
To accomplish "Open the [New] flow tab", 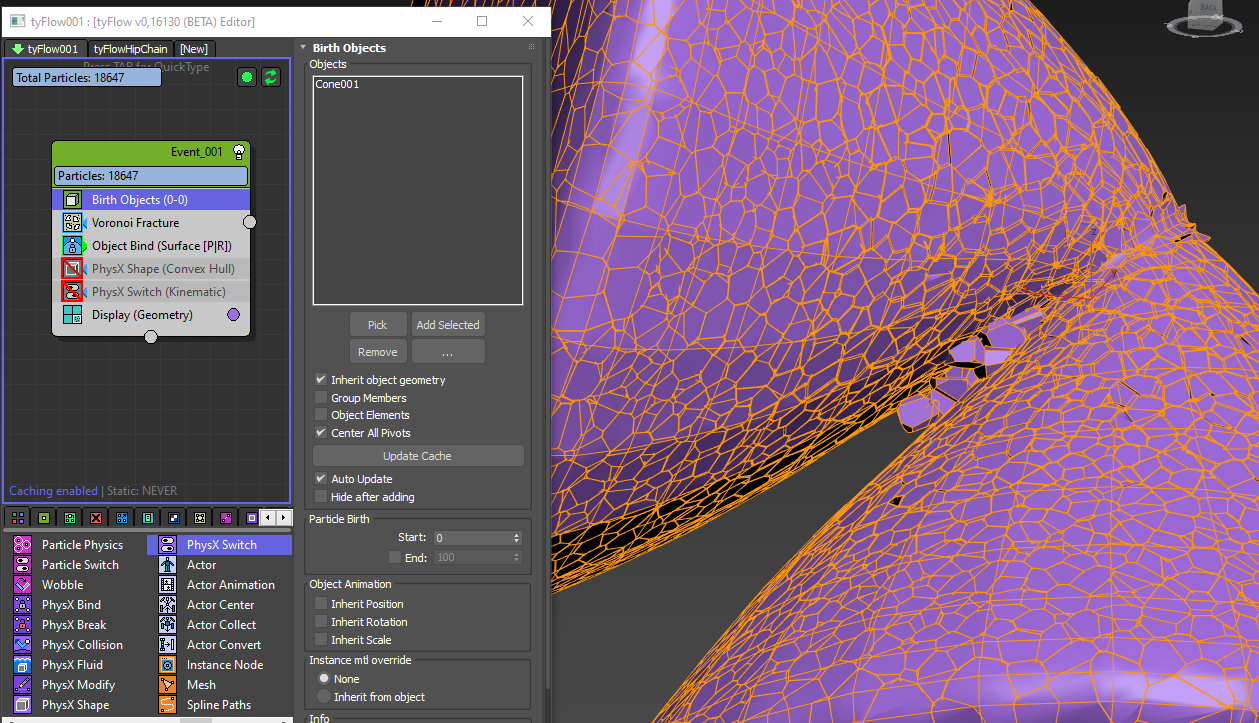I will [x=194, y=49].
